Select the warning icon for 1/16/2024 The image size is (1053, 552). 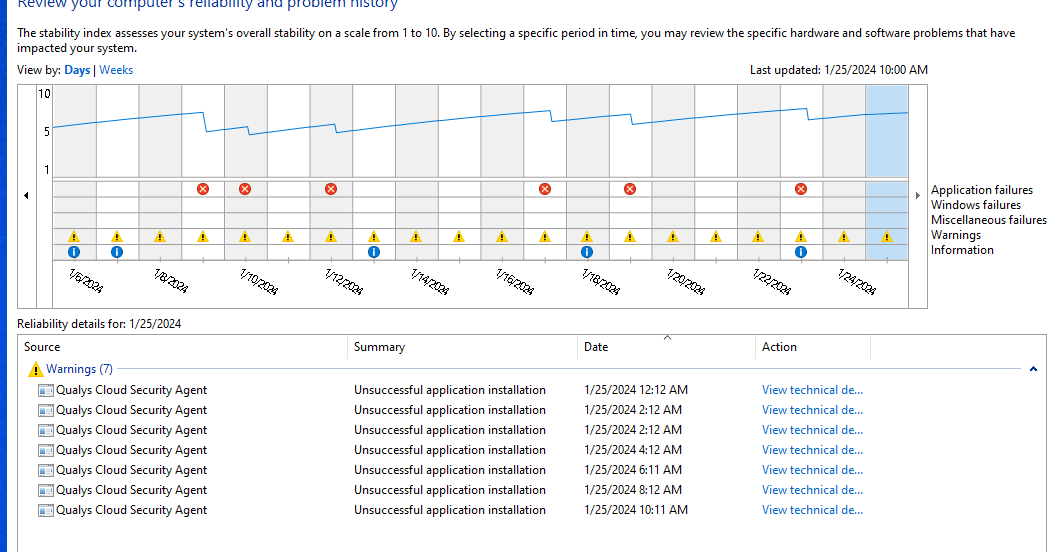[502, 236]
